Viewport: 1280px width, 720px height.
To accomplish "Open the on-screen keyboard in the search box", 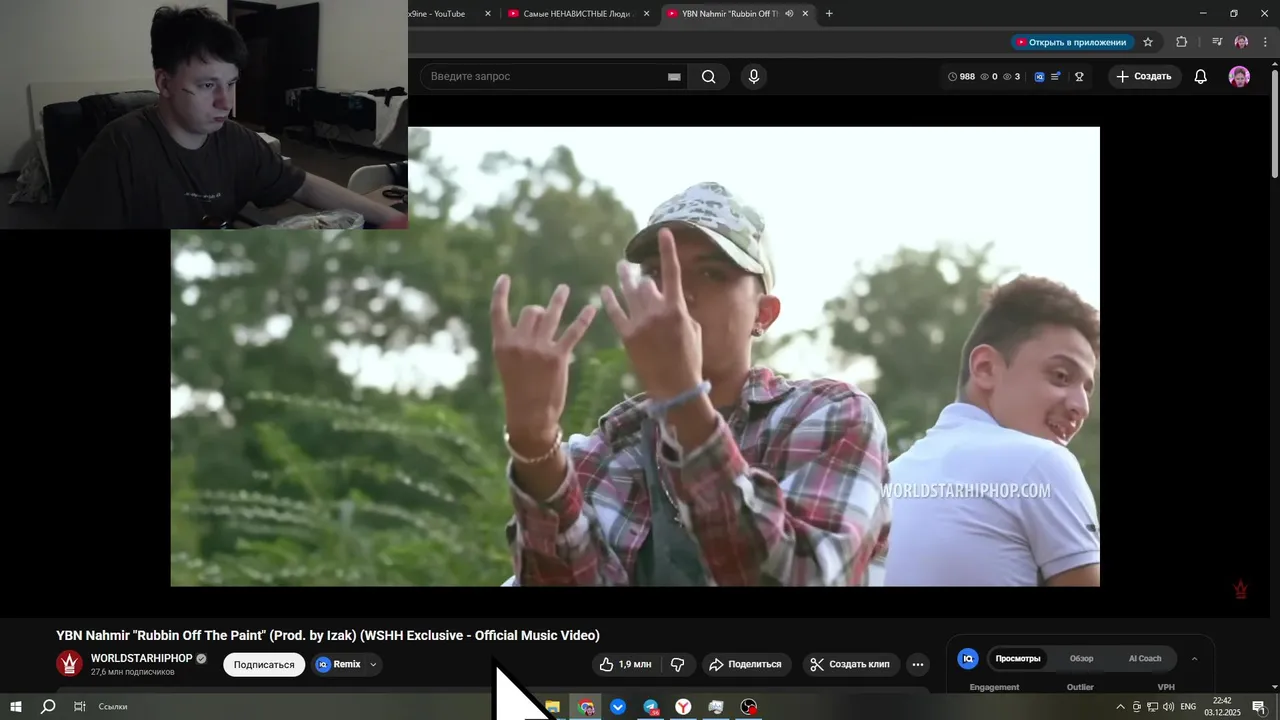I will point(674,77).
